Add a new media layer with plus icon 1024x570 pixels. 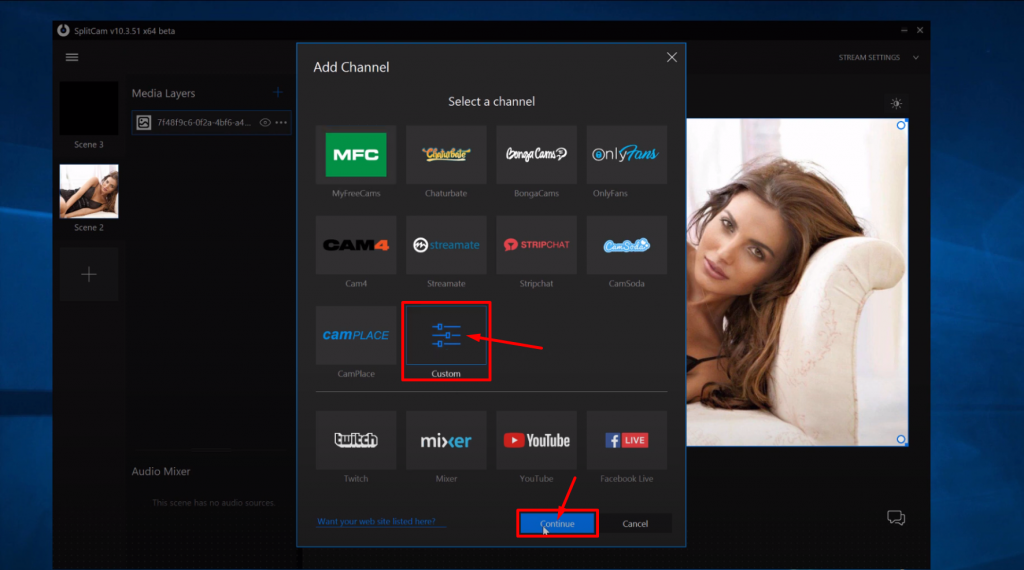click(x=278, y=93)
